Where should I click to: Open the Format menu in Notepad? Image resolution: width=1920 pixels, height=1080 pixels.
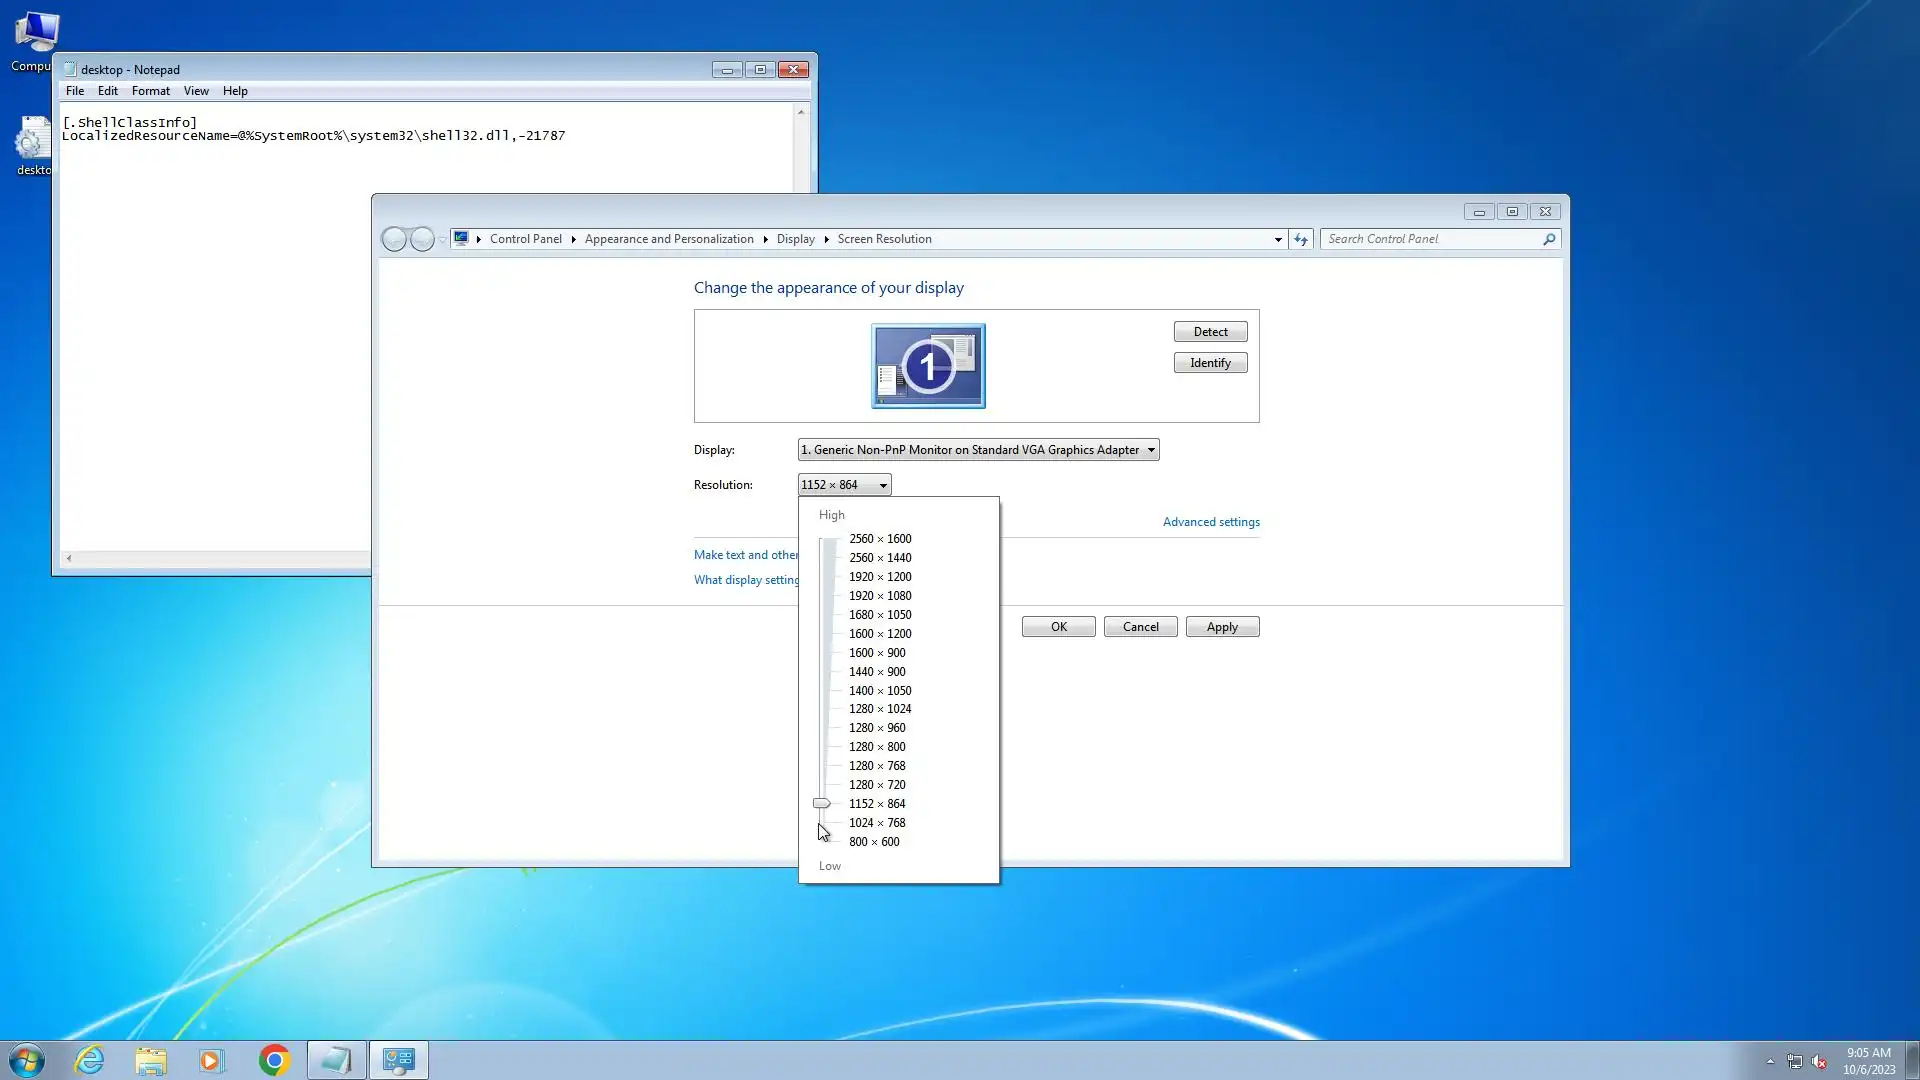pos(150,91)
